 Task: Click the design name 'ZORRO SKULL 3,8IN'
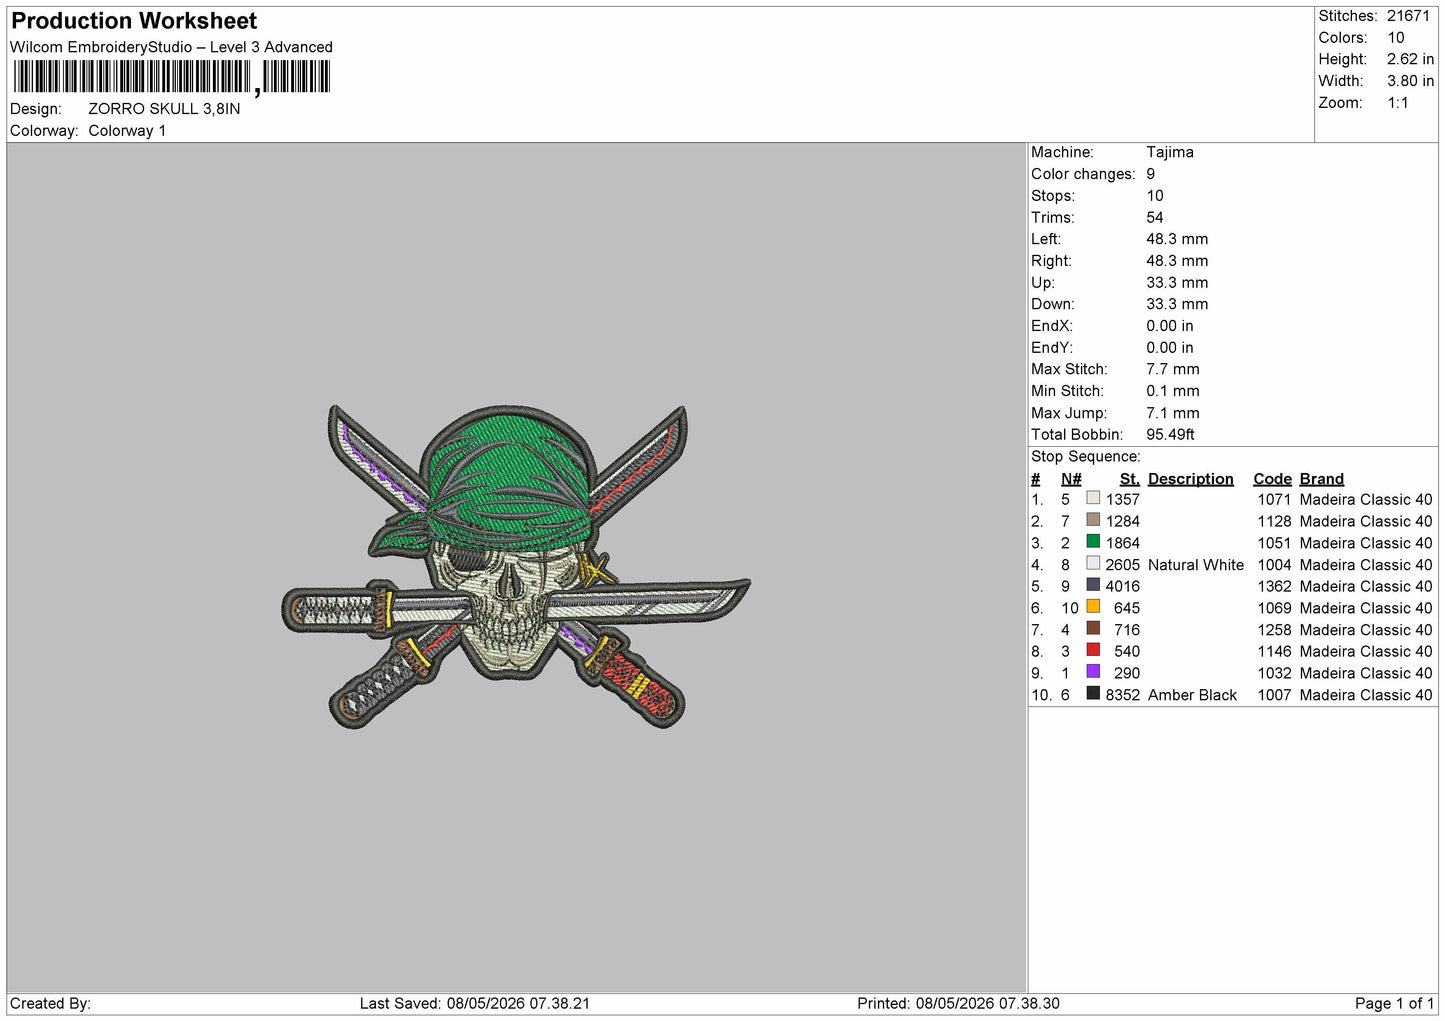pyautogui.click(x=164, y=109)
